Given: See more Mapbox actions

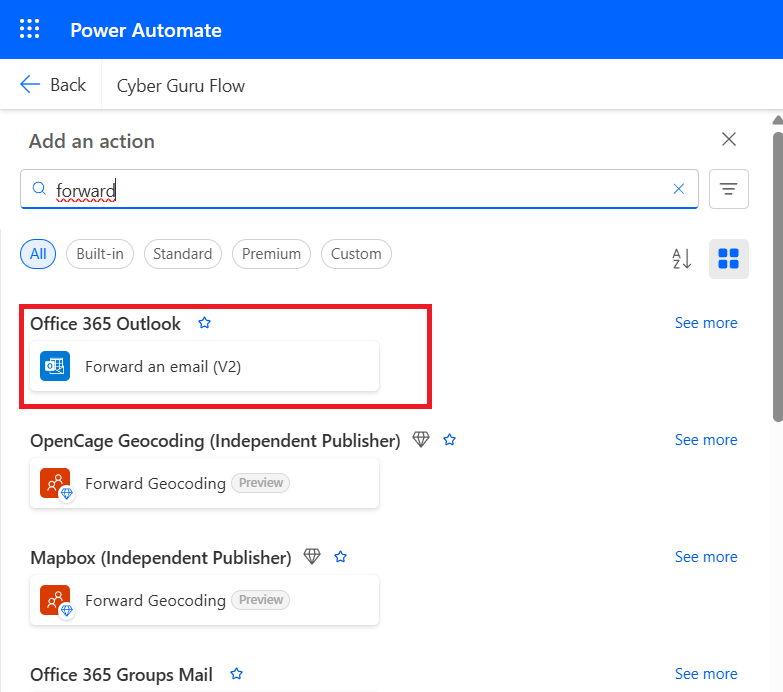Looking at the screenshot, I should (x=706, y=557).
